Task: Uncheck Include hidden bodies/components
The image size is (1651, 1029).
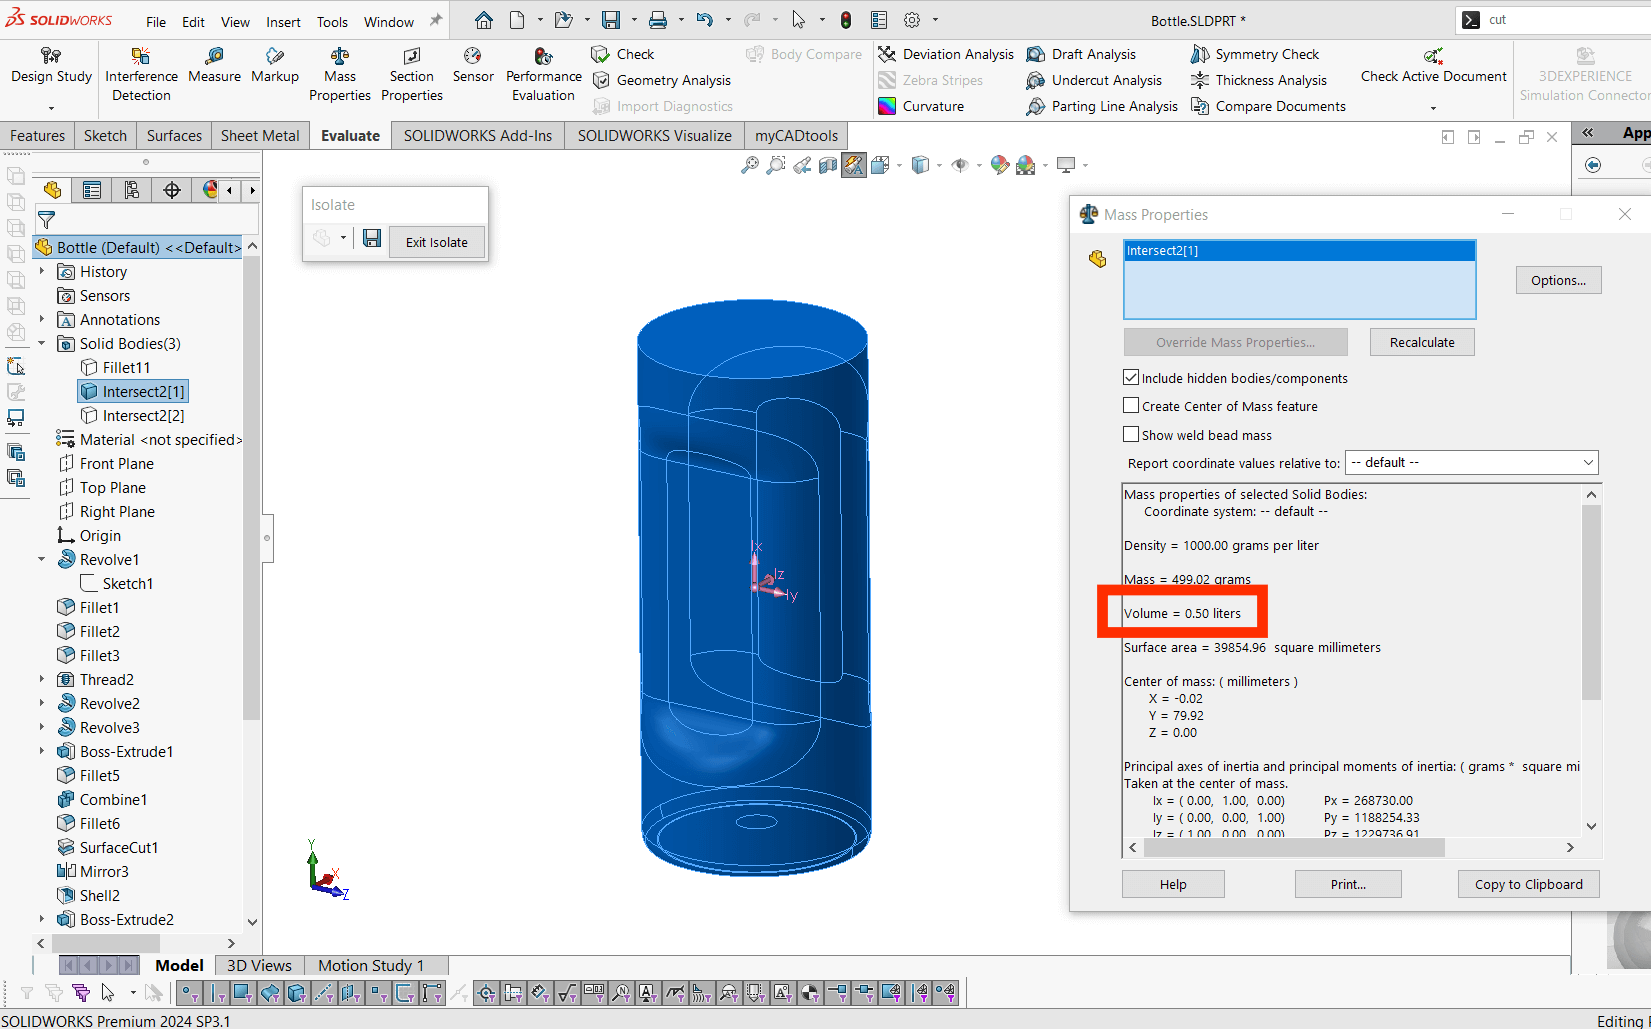Action: click(x=1131, y=377)
